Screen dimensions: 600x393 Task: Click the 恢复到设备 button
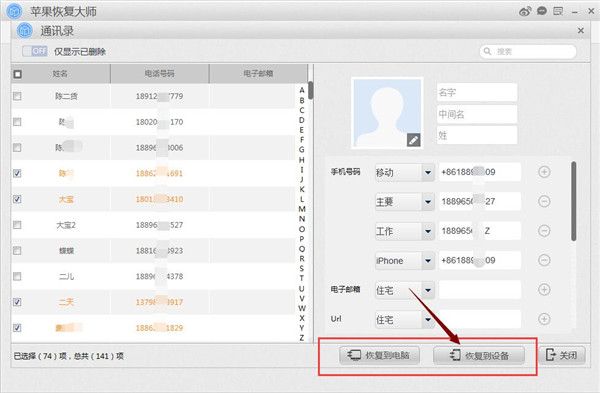[479, 355]
